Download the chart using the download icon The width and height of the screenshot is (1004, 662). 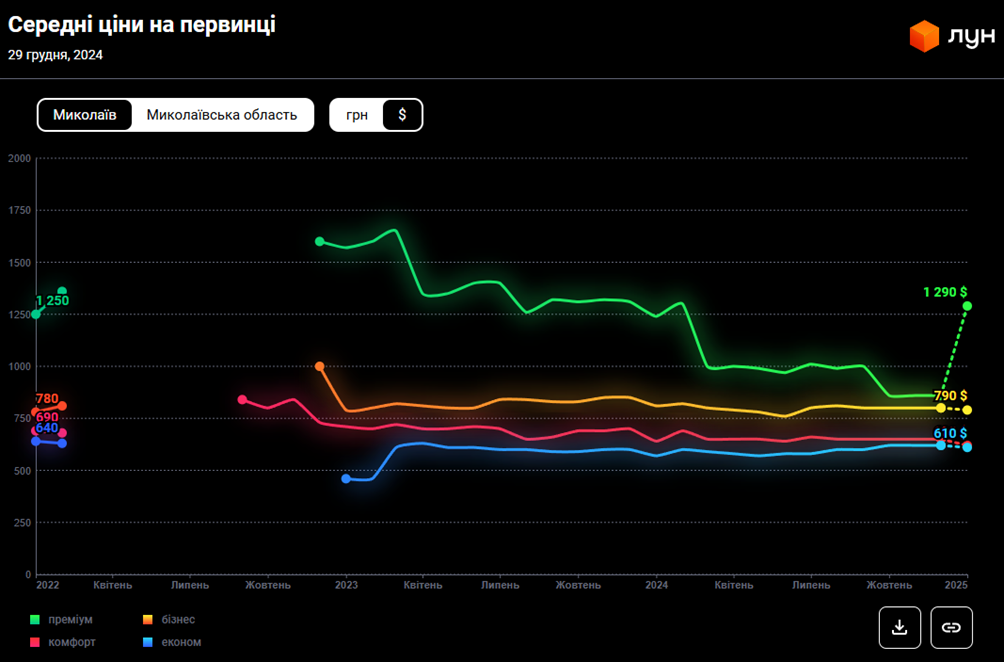coord(899,627)
